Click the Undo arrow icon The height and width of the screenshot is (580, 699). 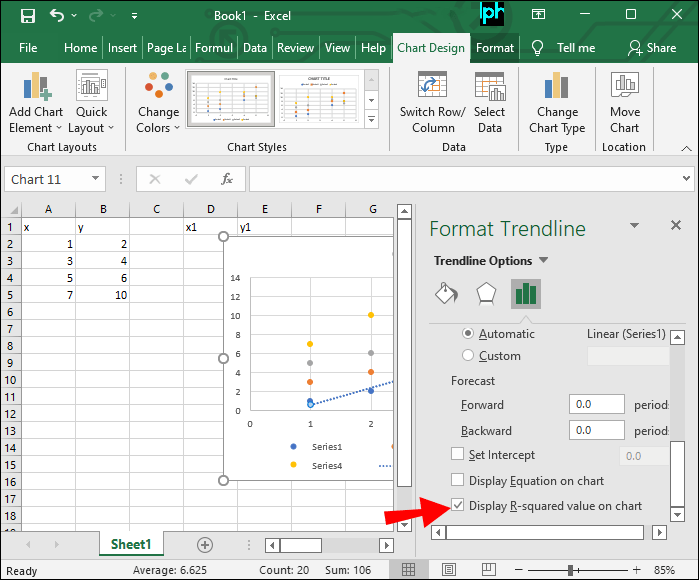(57, 16)
